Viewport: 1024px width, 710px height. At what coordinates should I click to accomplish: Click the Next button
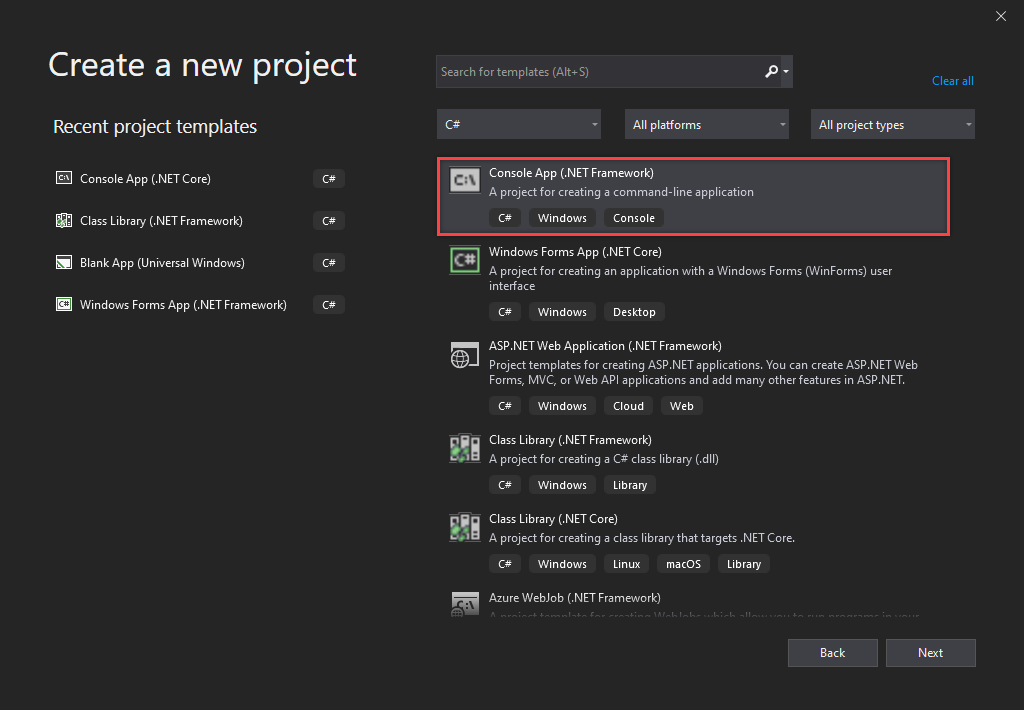[x=931, y=653]
